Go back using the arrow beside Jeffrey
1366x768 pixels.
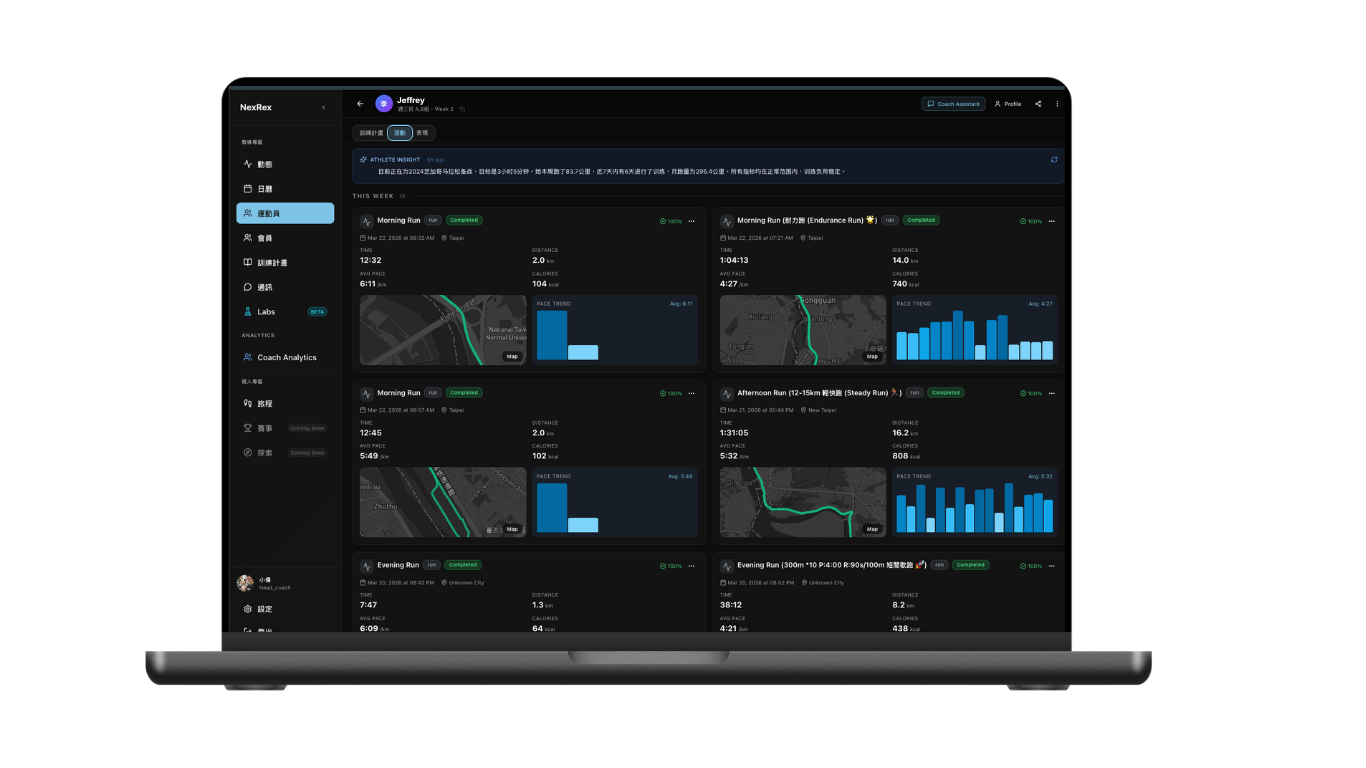360,104
